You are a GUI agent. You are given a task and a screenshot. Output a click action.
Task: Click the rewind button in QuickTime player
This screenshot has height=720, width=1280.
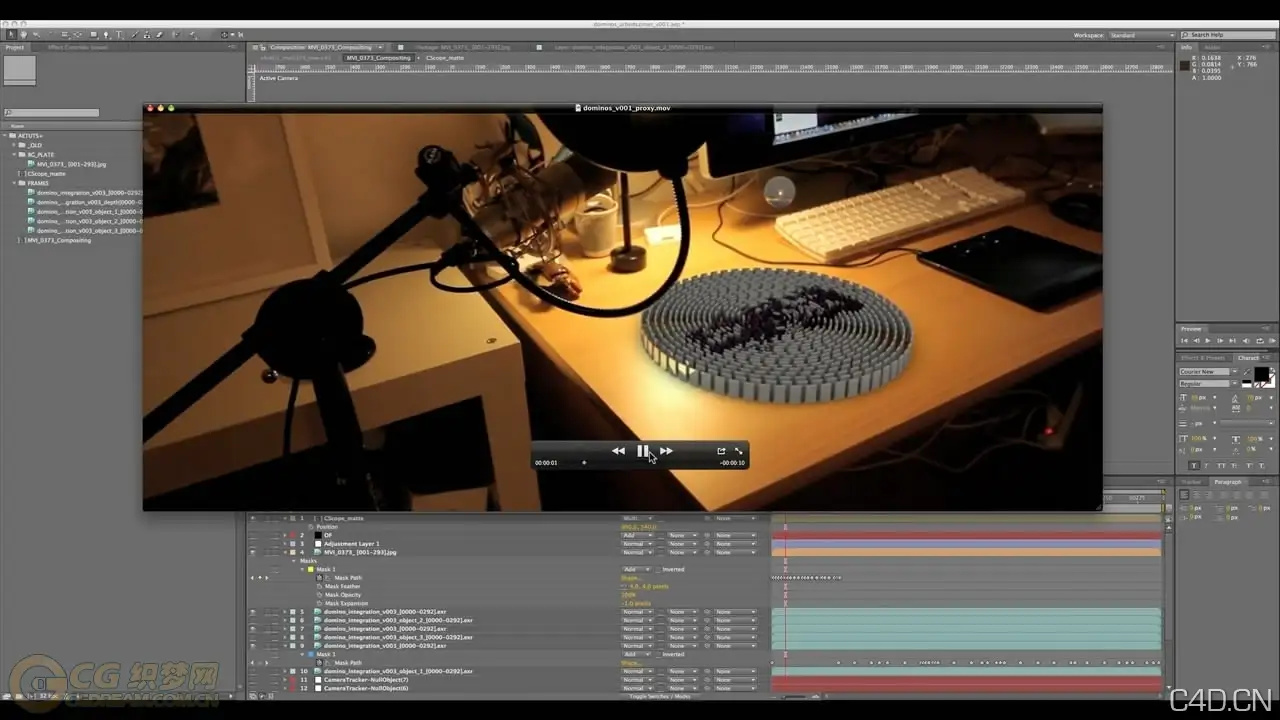(x=618, y=451)
